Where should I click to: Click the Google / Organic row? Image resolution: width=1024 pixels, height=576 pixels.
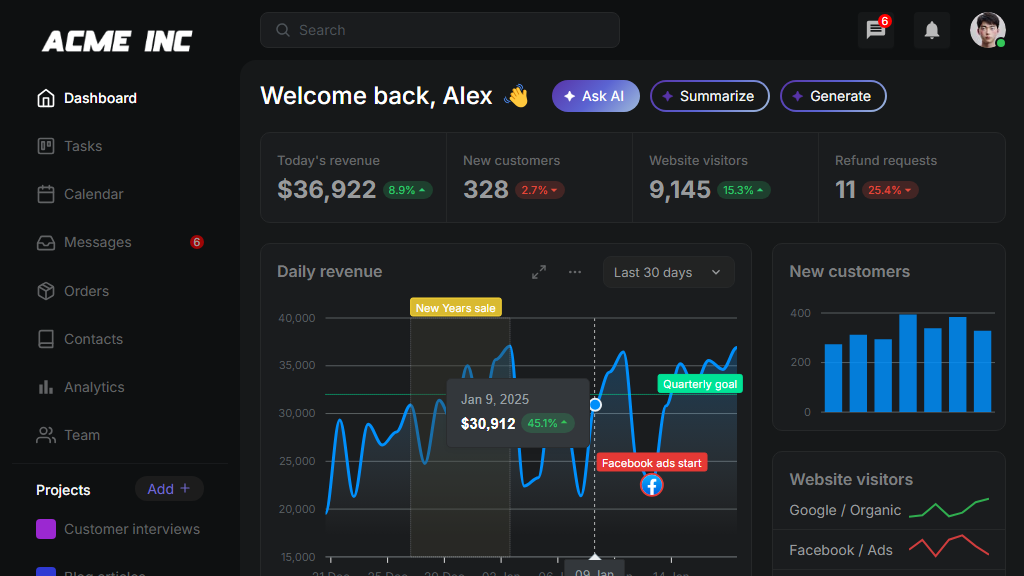point(888,510)
